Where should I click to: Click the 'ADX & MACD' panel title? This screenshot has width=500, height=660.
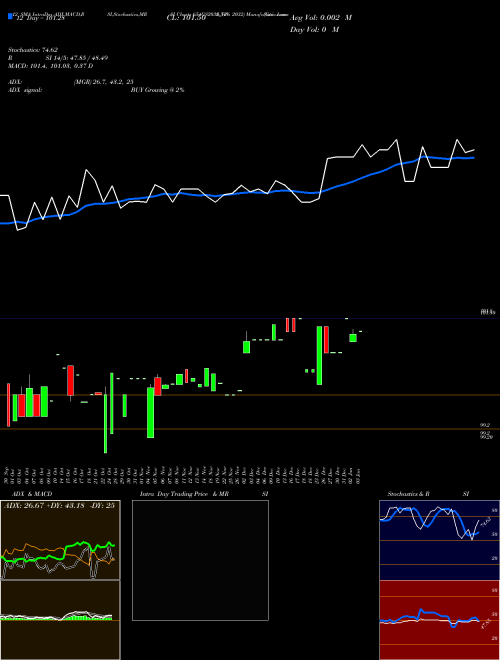(x=32, y=494)
